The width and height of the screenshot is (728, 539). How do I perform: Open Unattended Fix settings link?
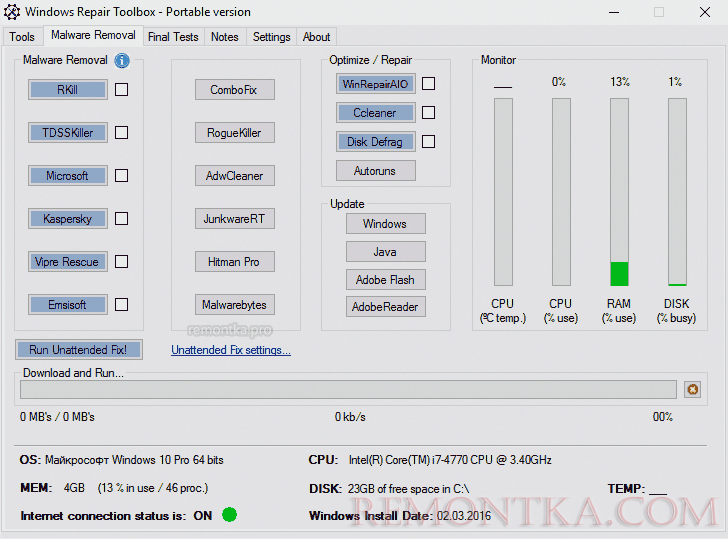[231, 350]
